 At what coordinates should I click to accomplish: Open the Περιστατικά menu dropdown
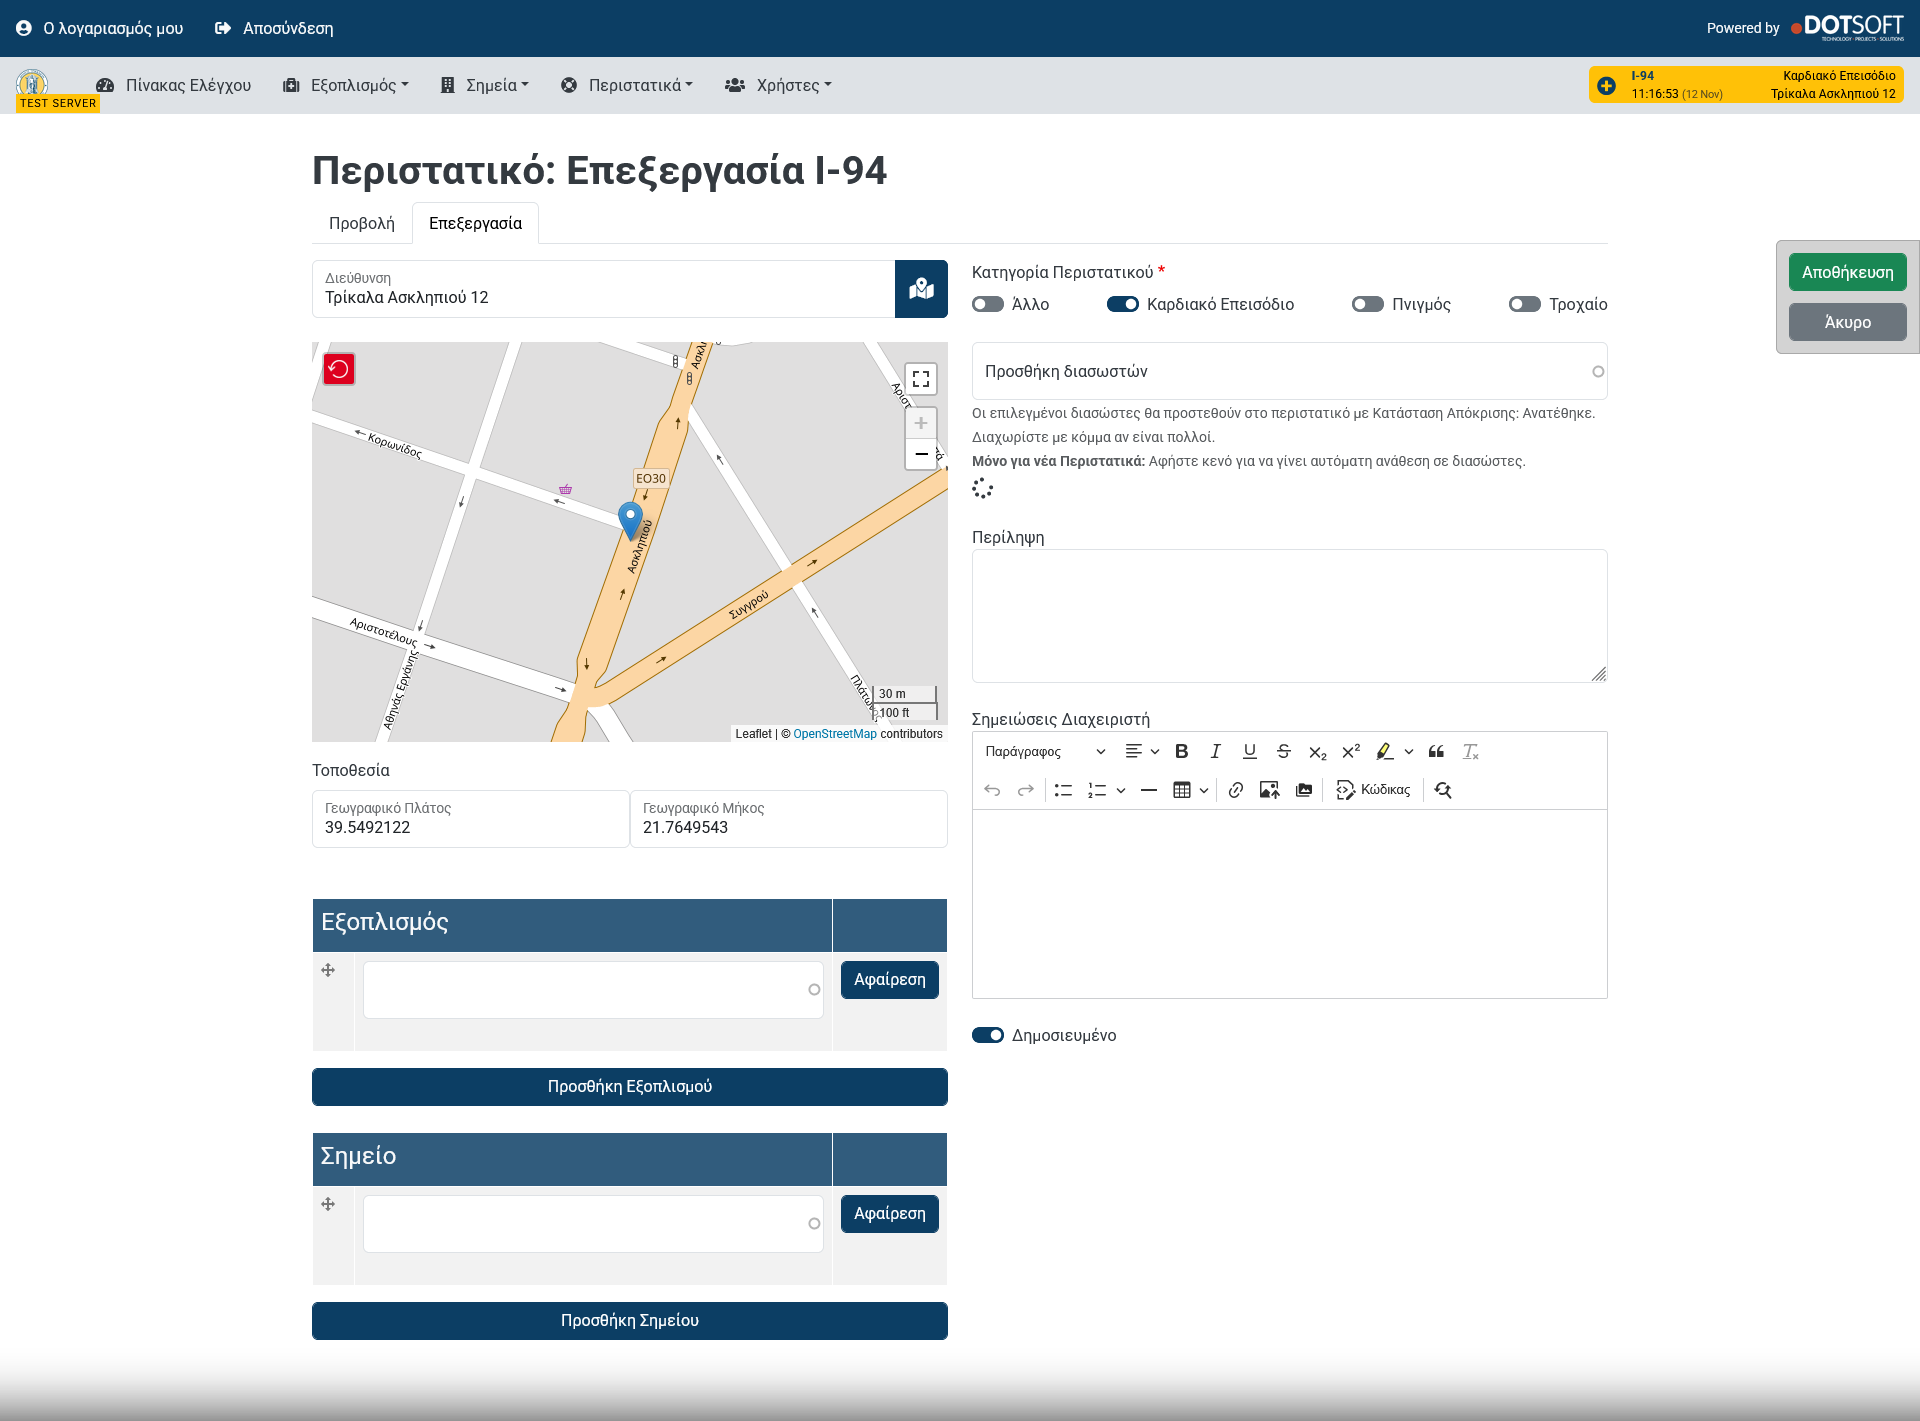pos(627,85)
